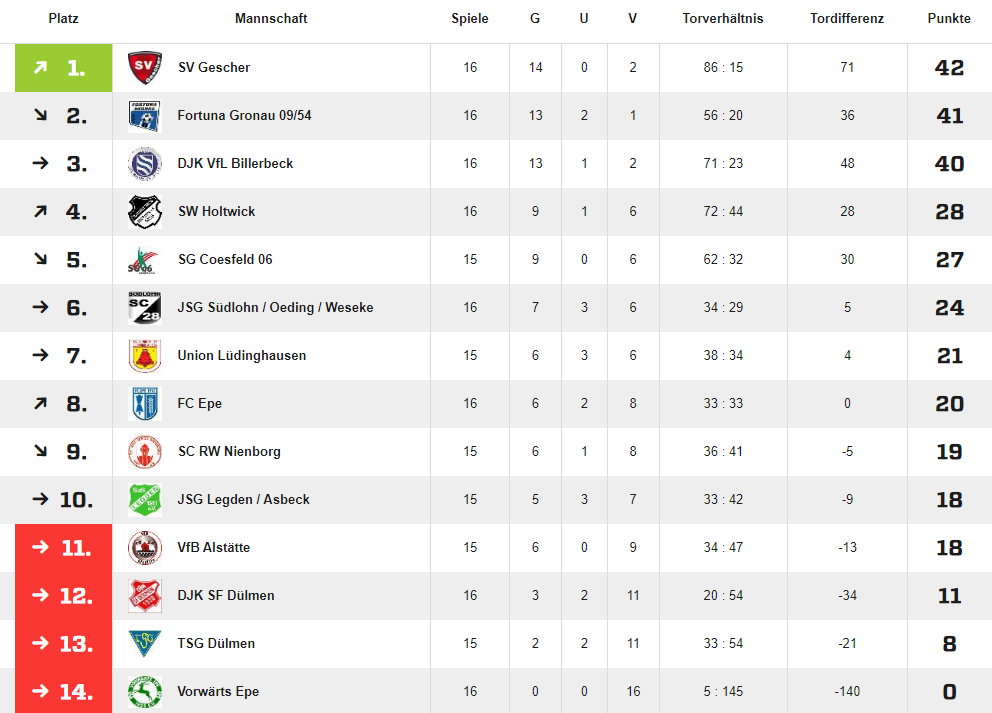
Task: Open the DJK SF Dülmen team link
Action: pyautogui.click(x=226, y=595)
